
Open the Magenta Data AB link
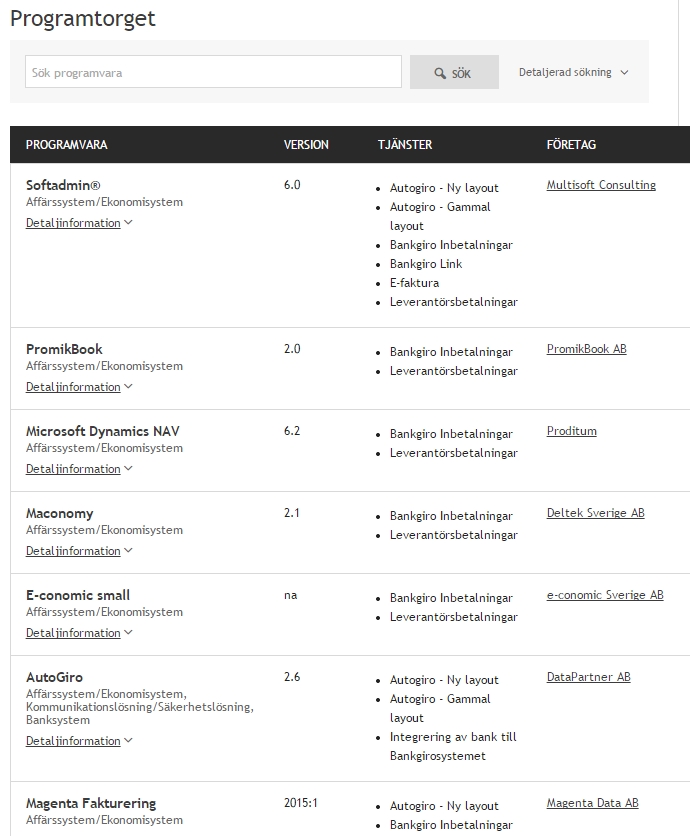[x=592, y=802]
